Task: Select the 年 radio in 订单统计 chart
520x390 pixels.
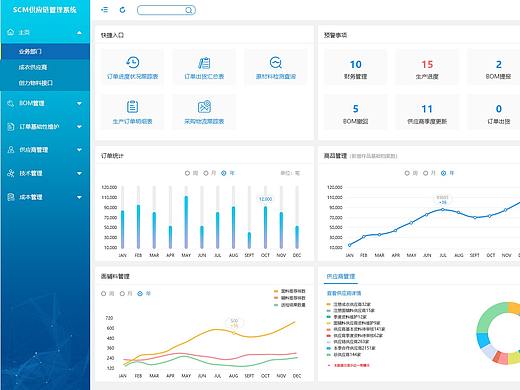Action: (224, 173)
